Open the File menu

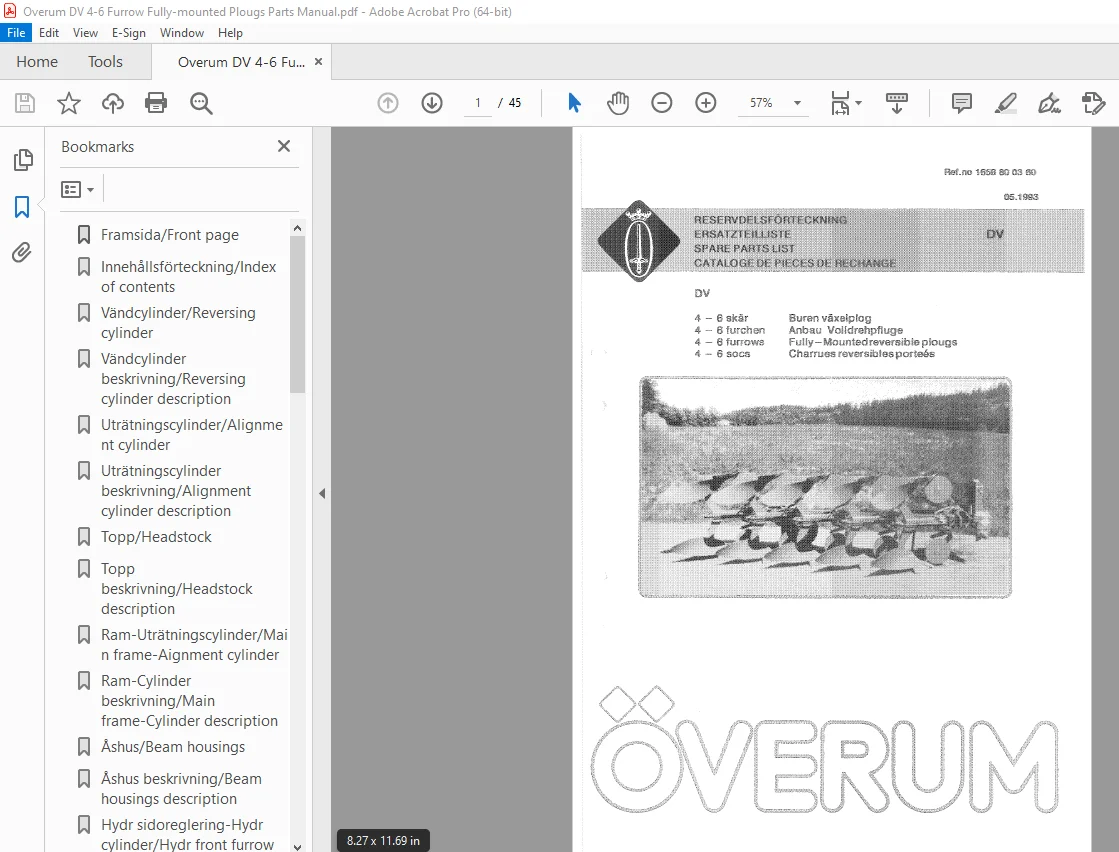pos(16,33)
